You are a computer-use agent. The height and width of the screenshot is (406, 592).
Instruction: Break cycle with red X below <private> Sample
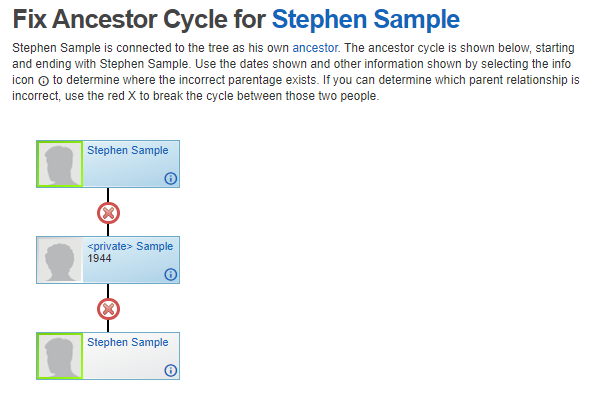[x=108, y=309]
